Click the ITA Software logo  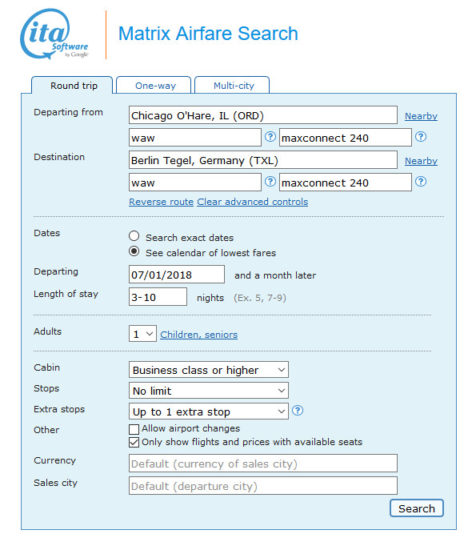click(54, 34)
